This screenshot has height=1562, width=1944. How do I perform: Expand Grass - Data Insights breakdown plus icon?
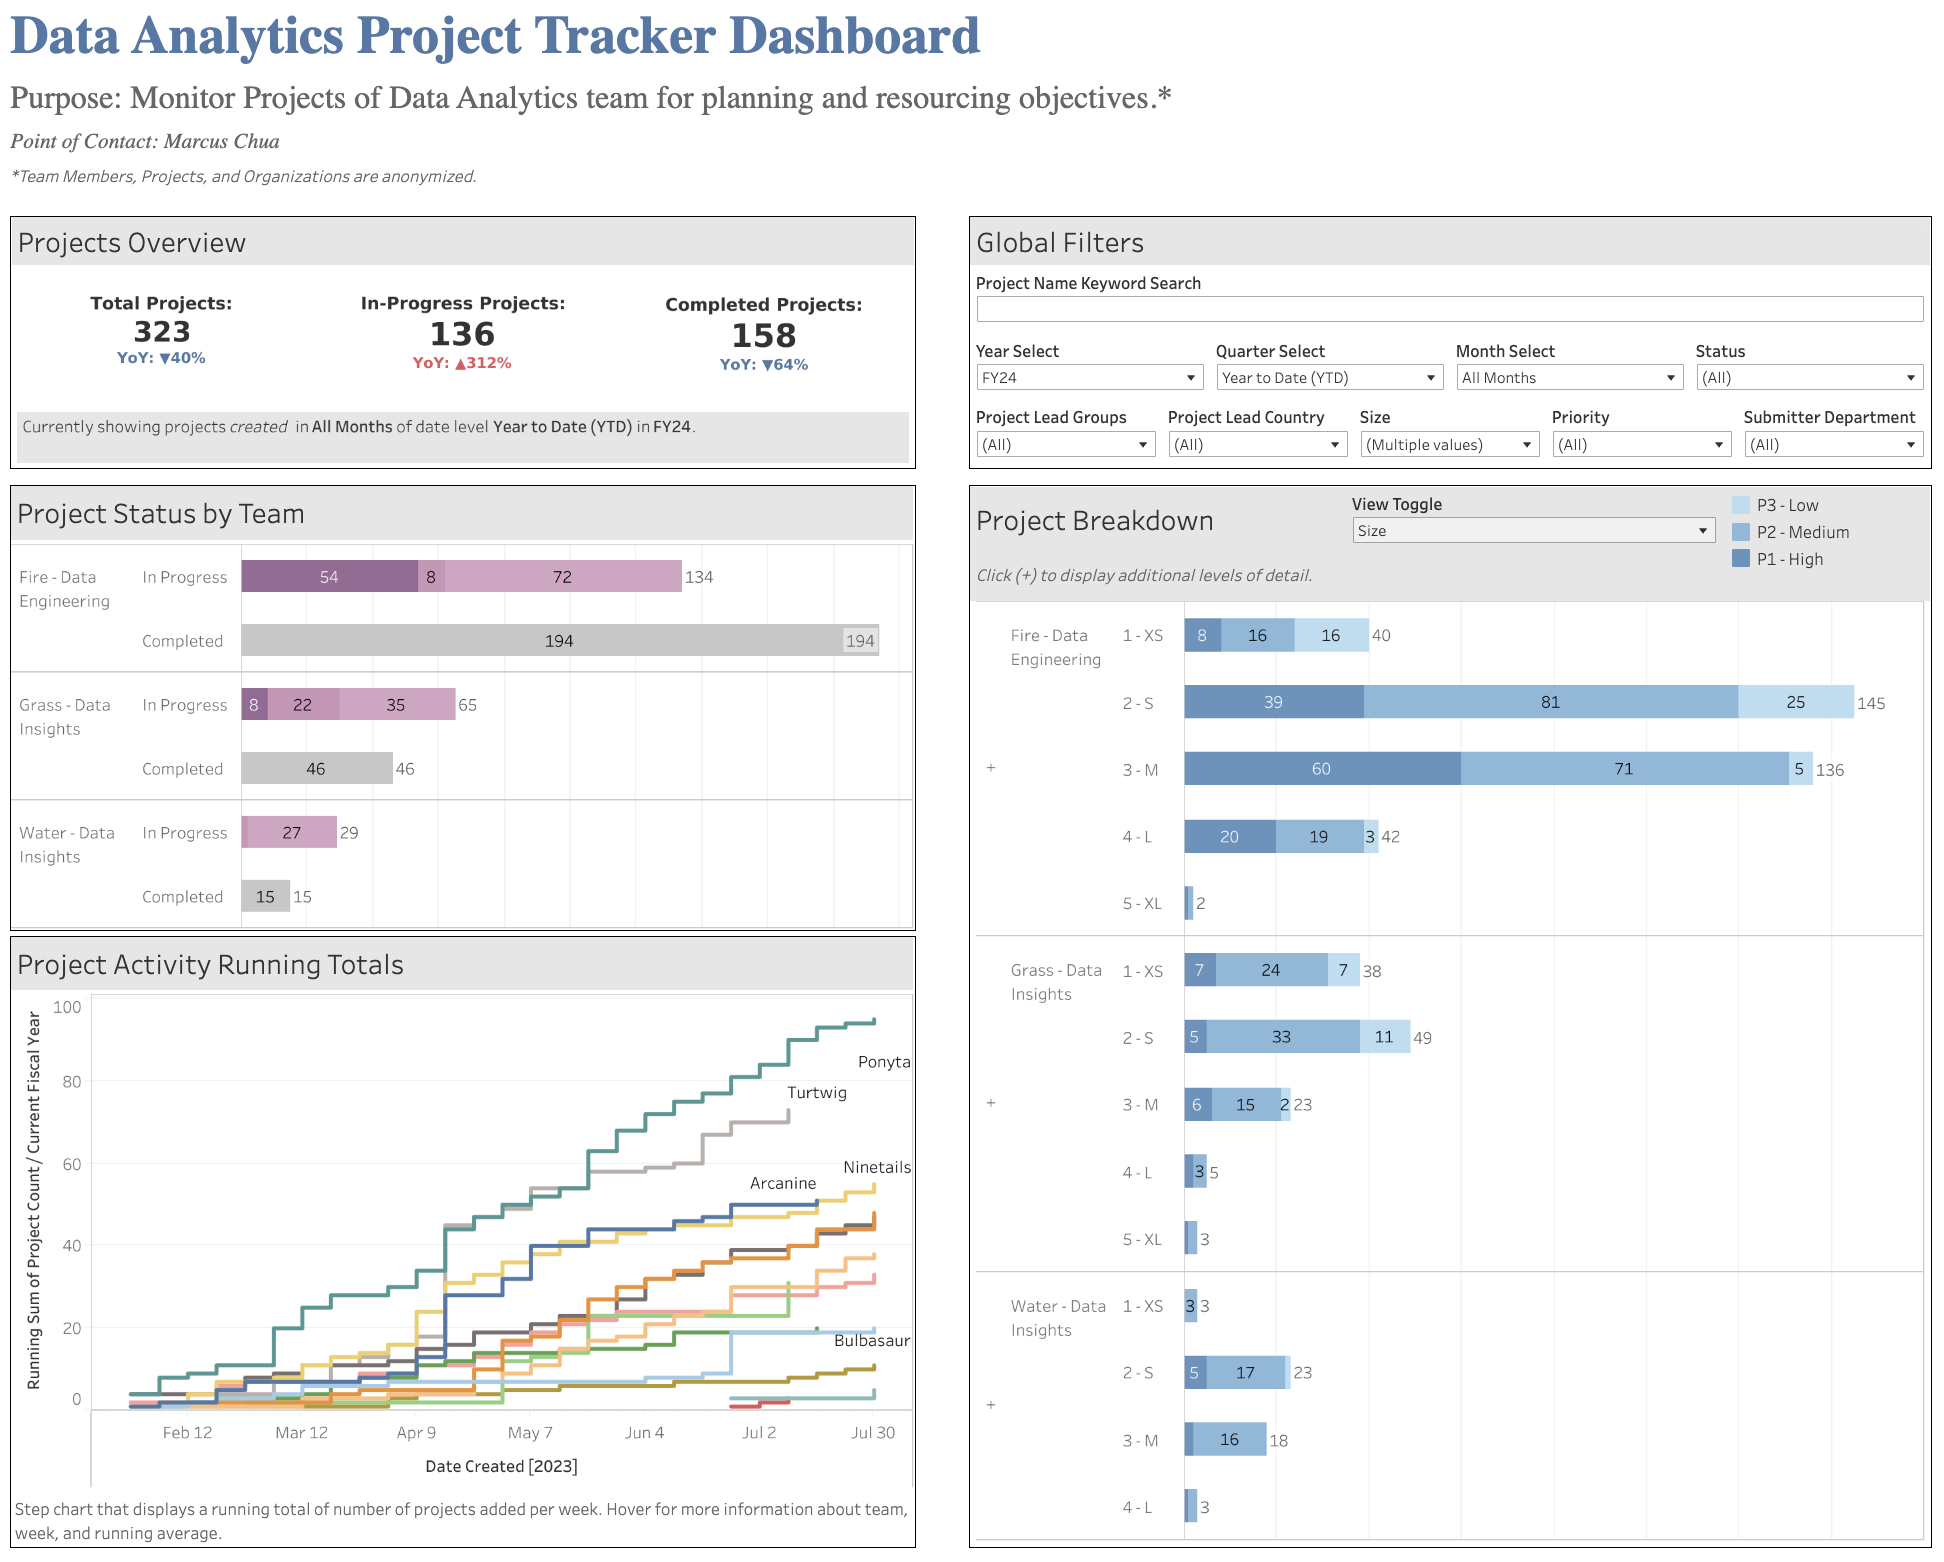pos(991,1103)
